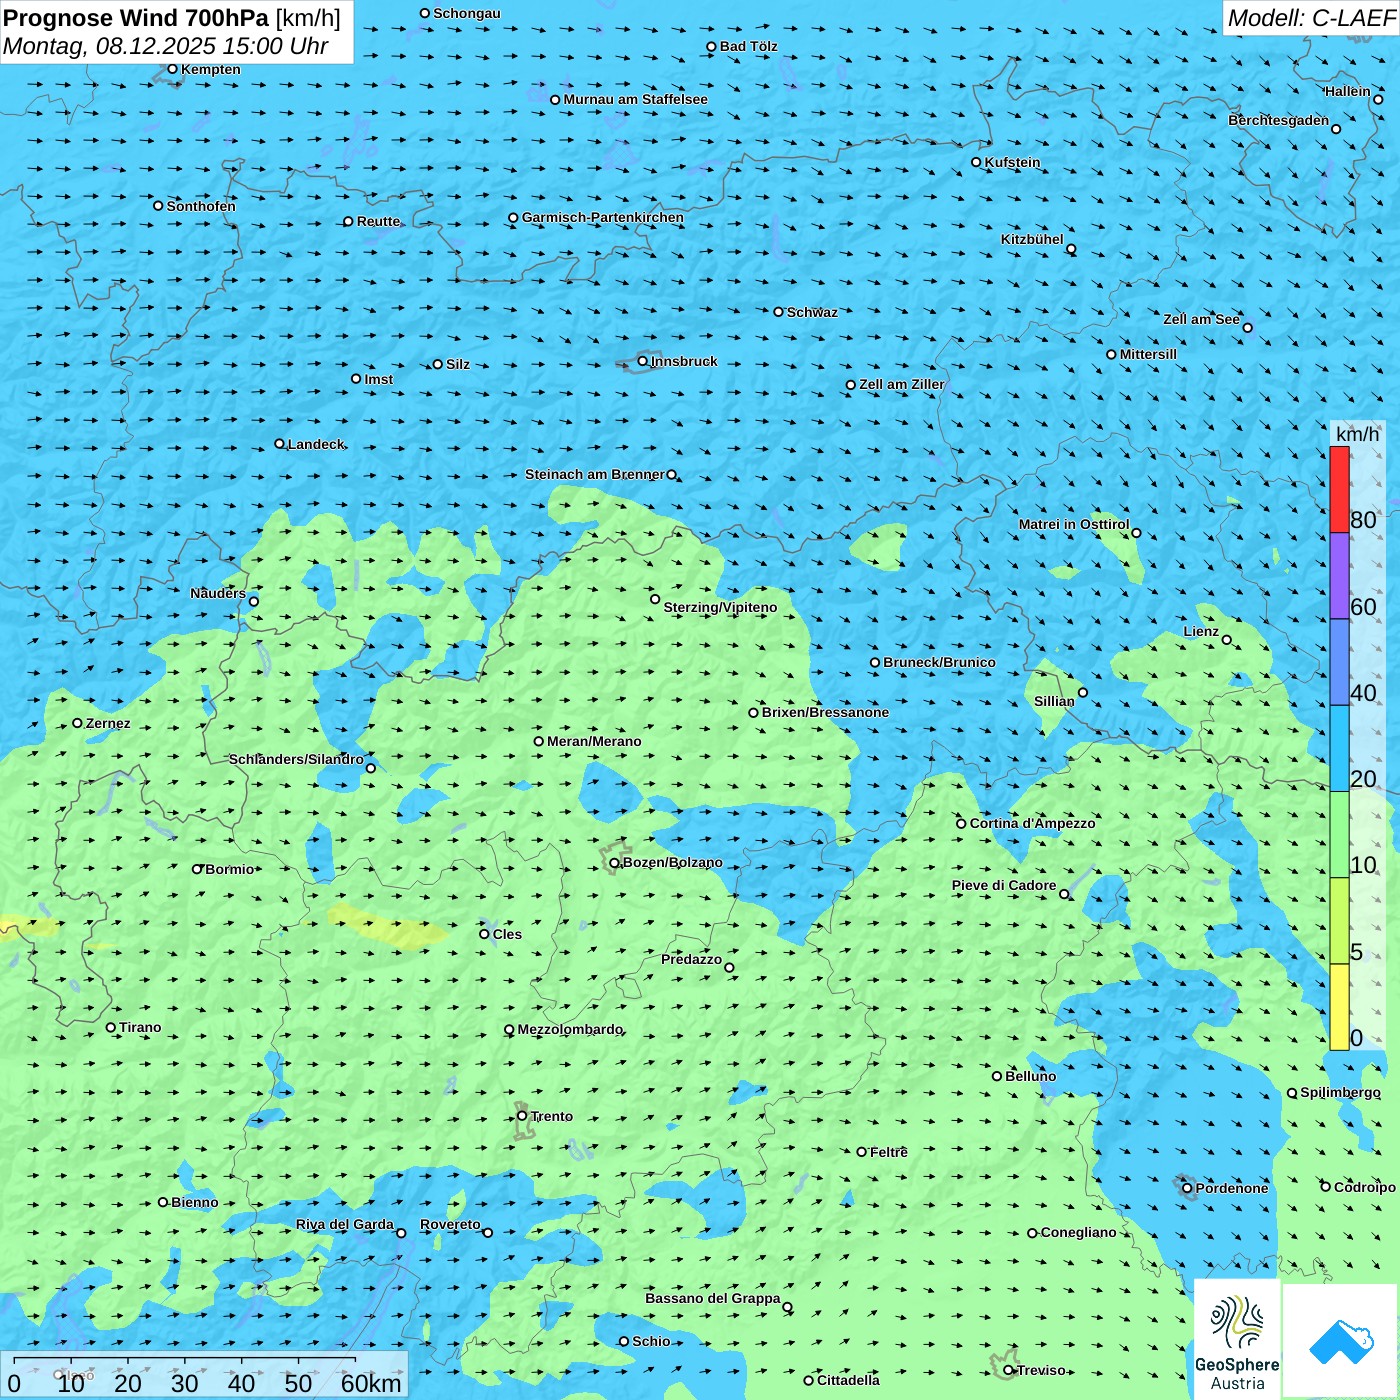This screenshot has height=1400, width=1400.
Task: Click the GeoSphere Austria logo
Action: click(x=1237, y=1342)
